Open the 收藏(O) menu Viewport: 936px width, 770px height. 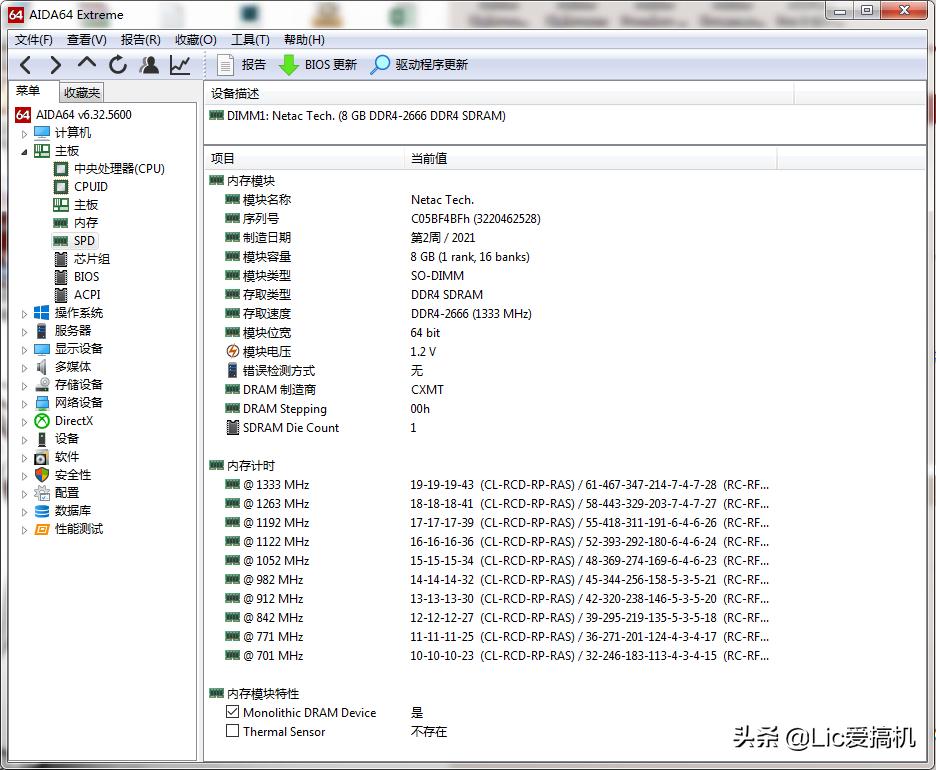pyautogui.click(x=195, y=39)
